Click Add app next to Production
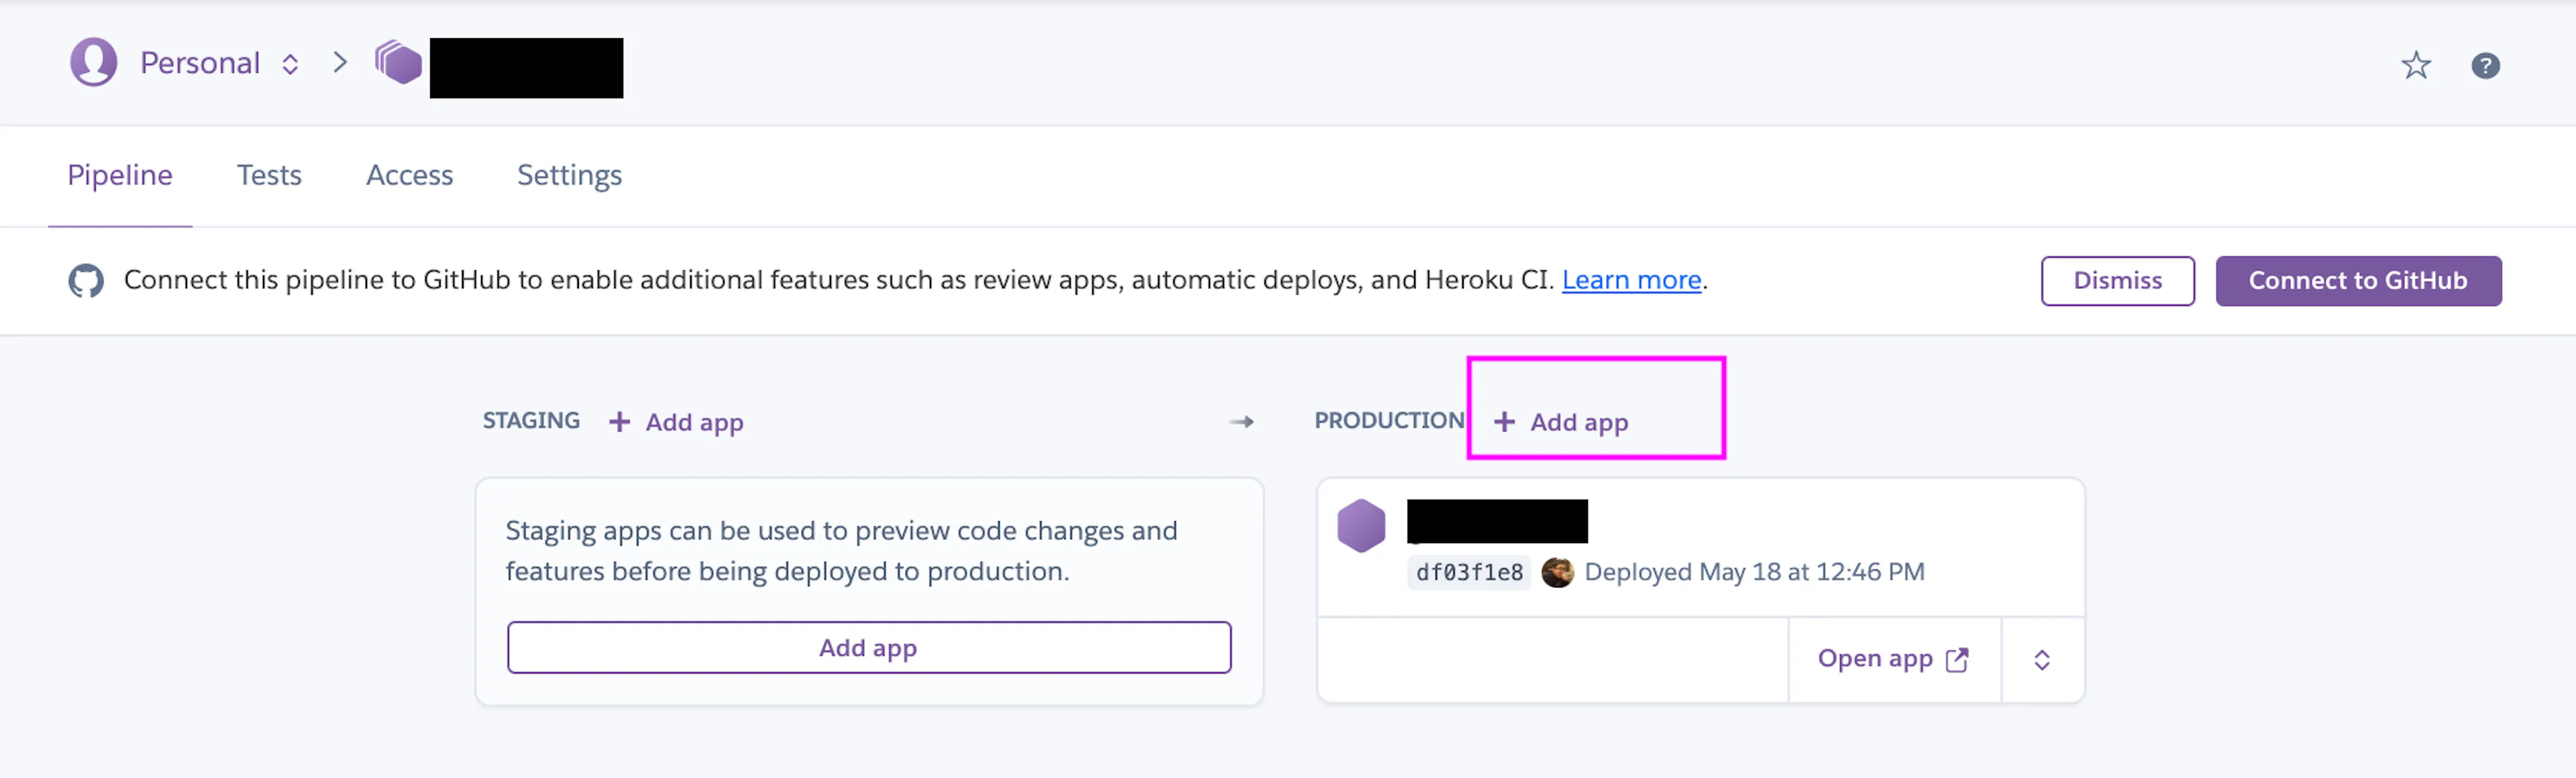Image resolution: width=2576 pixels, height=778 pixels. click(1561, 422)
